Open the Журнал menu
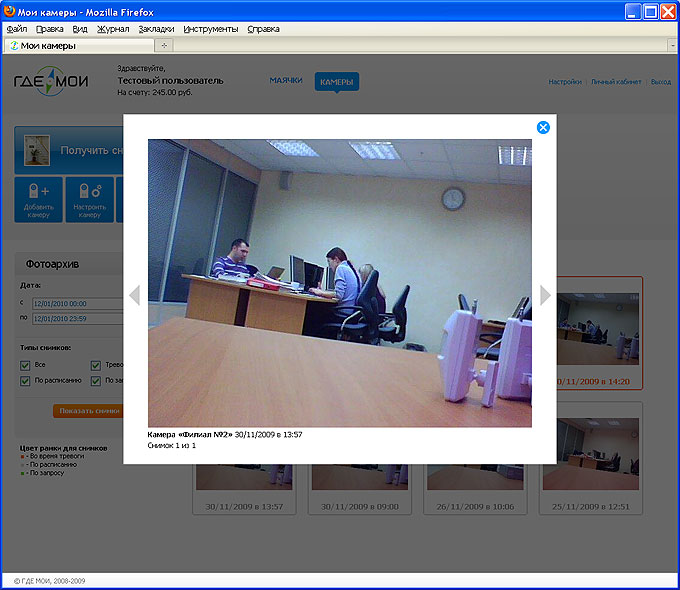The image size is (680, 590). pyautogui.click(x=113, y=29)
